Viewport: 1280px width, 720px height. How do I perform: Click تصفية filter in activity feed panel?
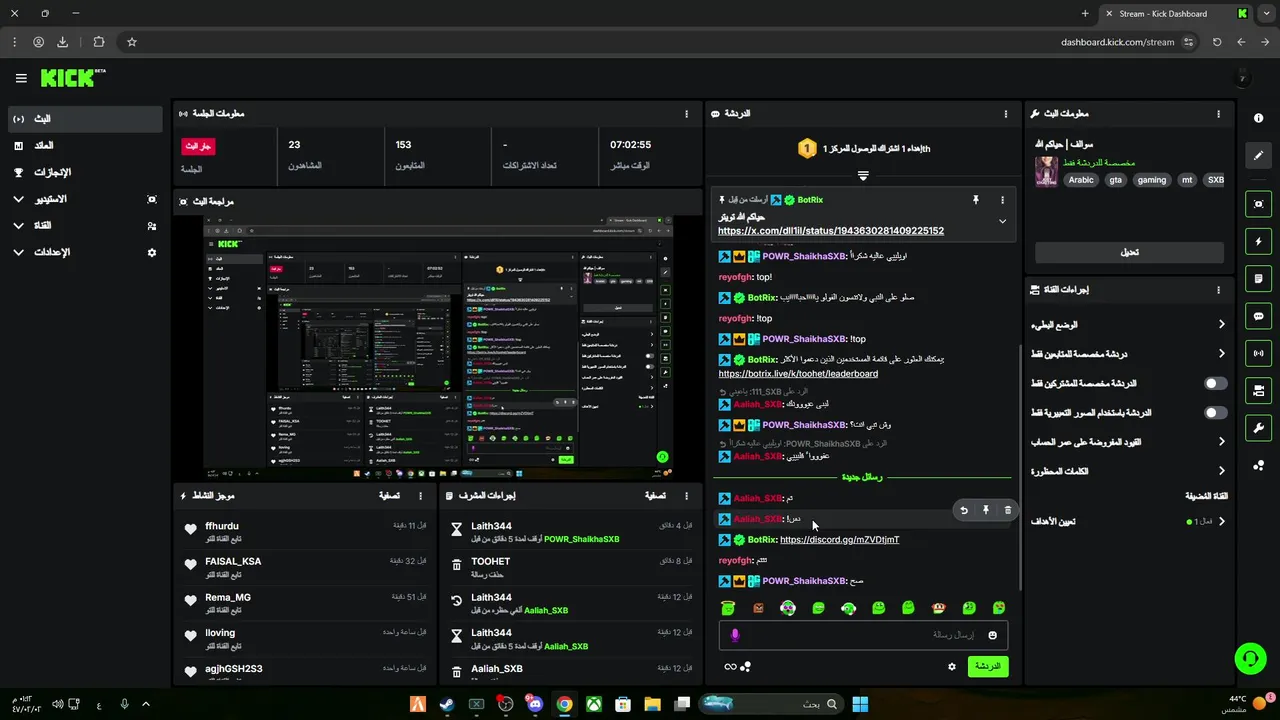[389, 496]
